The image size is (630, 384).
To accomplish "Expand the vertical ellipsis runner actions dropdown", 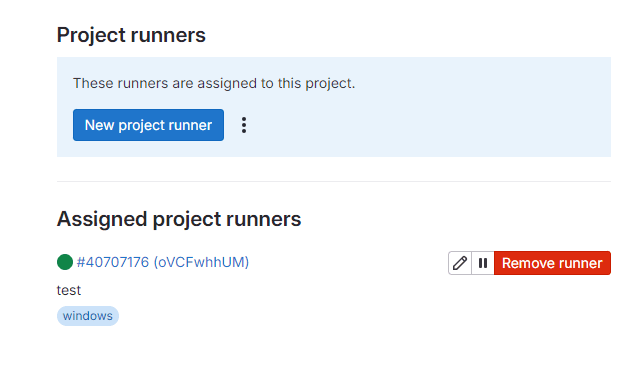I will (244, 125).
